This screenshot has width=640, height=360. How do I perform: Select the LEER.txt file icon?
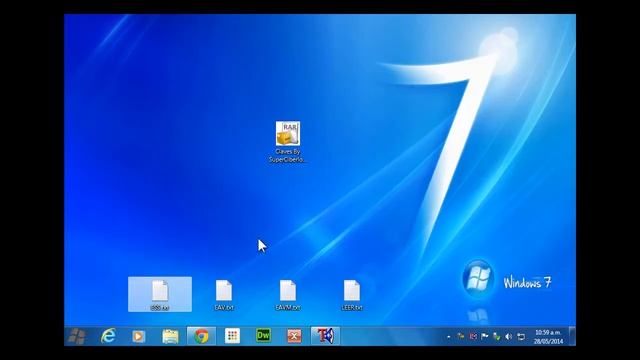click(x=352, y=295)
